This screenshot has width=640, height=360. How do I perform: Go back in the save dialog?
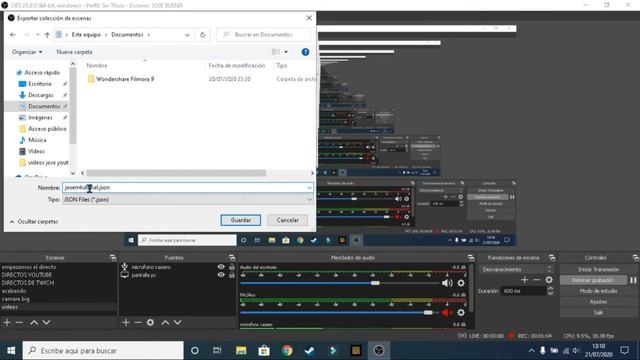[x=13, y=35]
